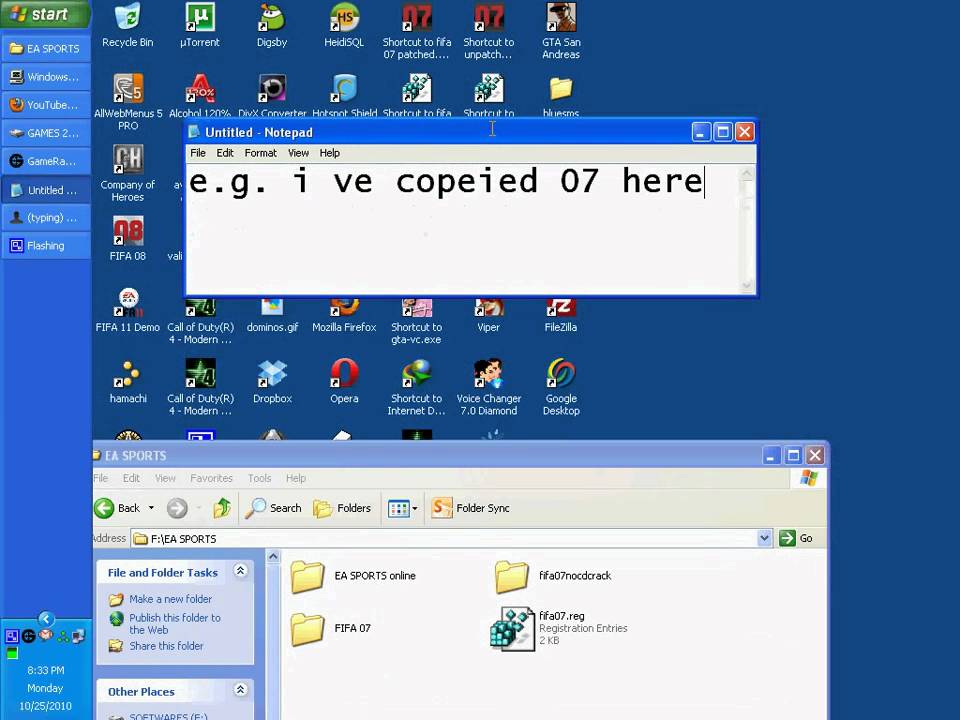Collapse the File and Folder Tasks panel

(241, 571)
